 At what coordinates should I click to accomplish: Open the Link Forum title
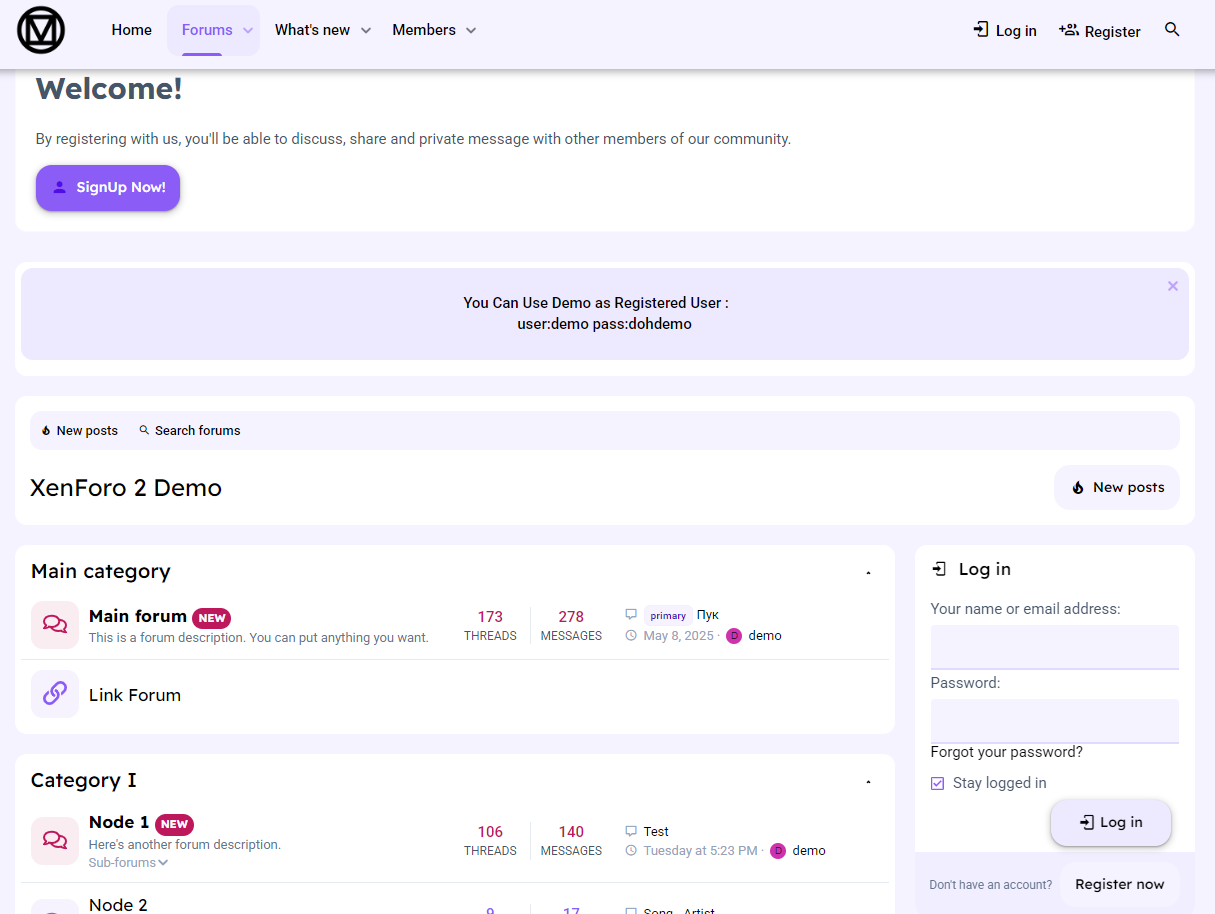tap(135, 695)
